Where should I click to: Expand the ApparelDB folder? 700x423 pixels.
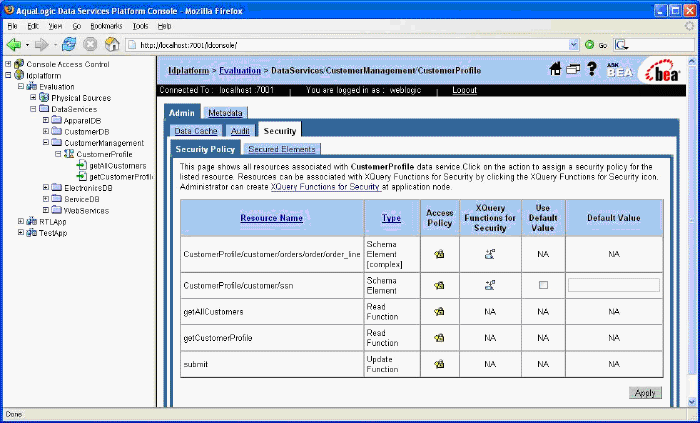click(46, 120)
